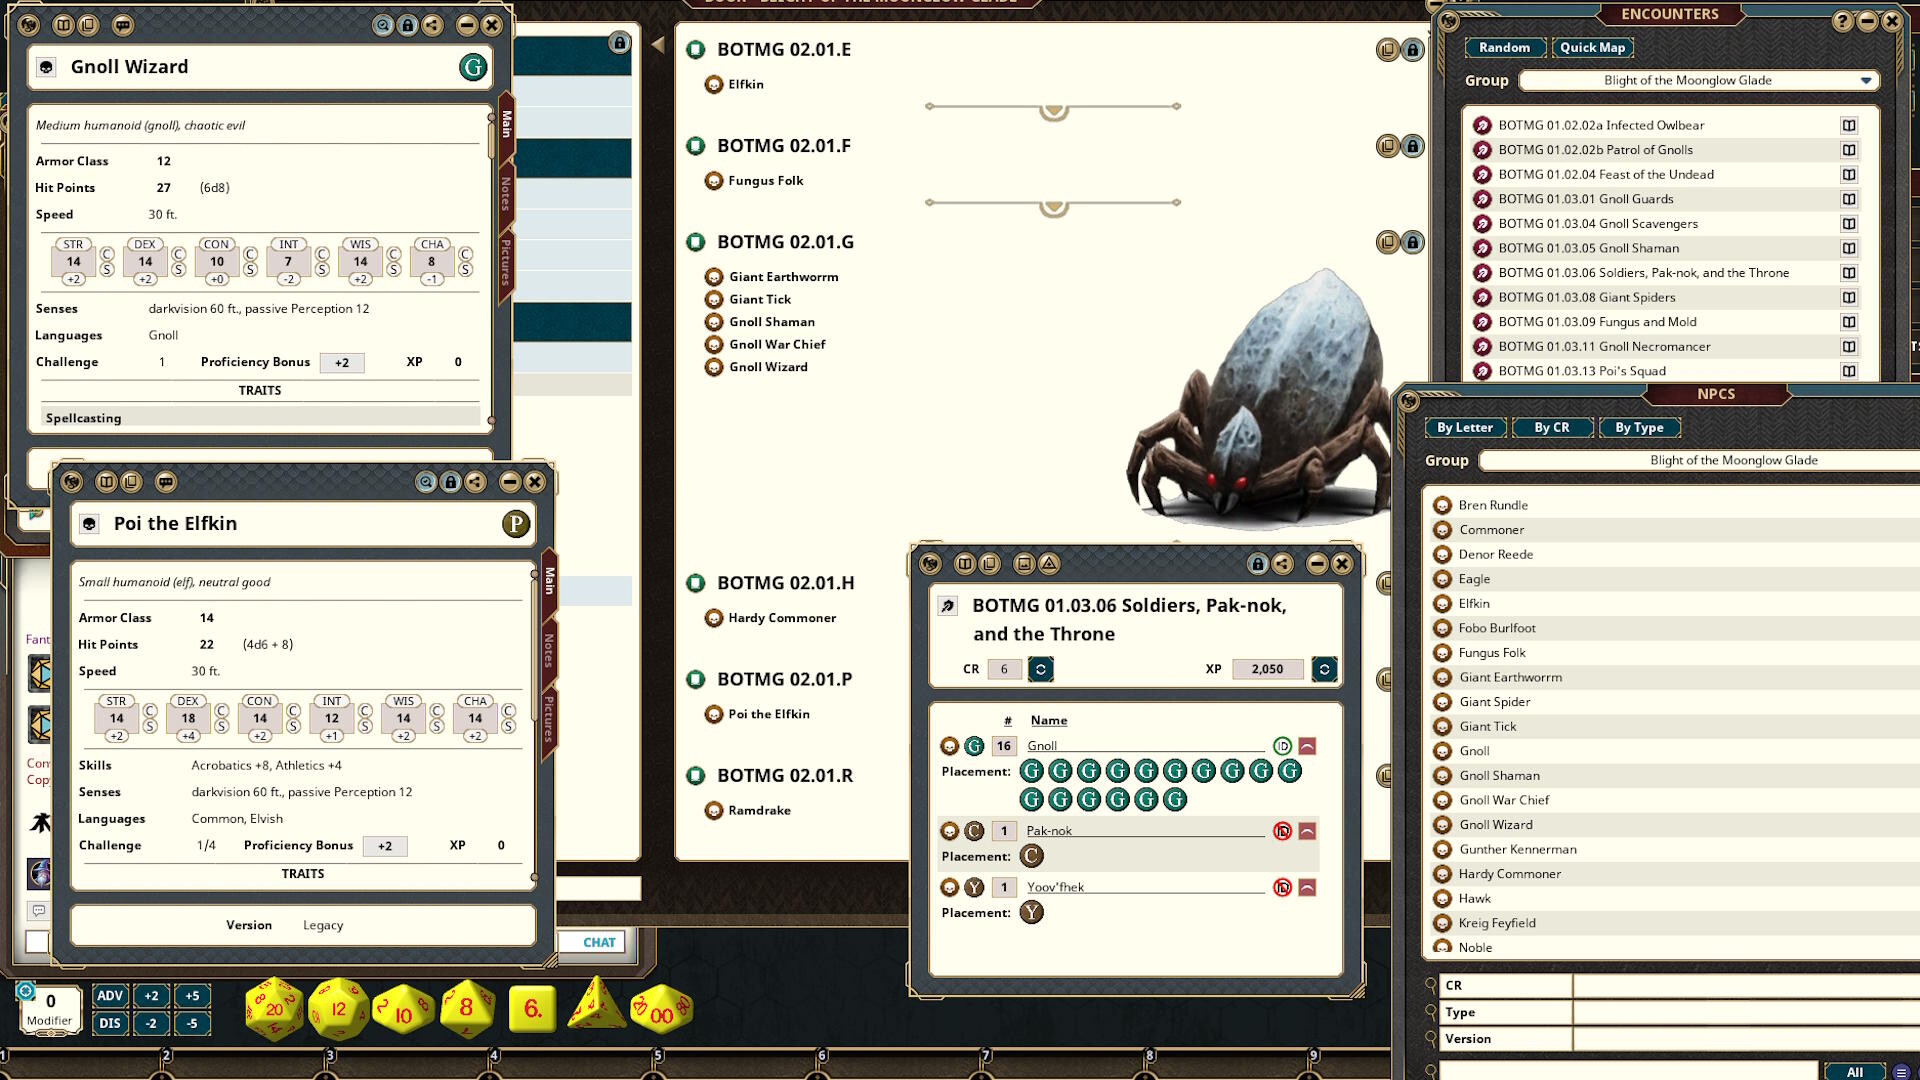Open chat output icon in Gnoll Wizard toolbar
This screenshot has height=1080, width=1920.
point(123,25)
